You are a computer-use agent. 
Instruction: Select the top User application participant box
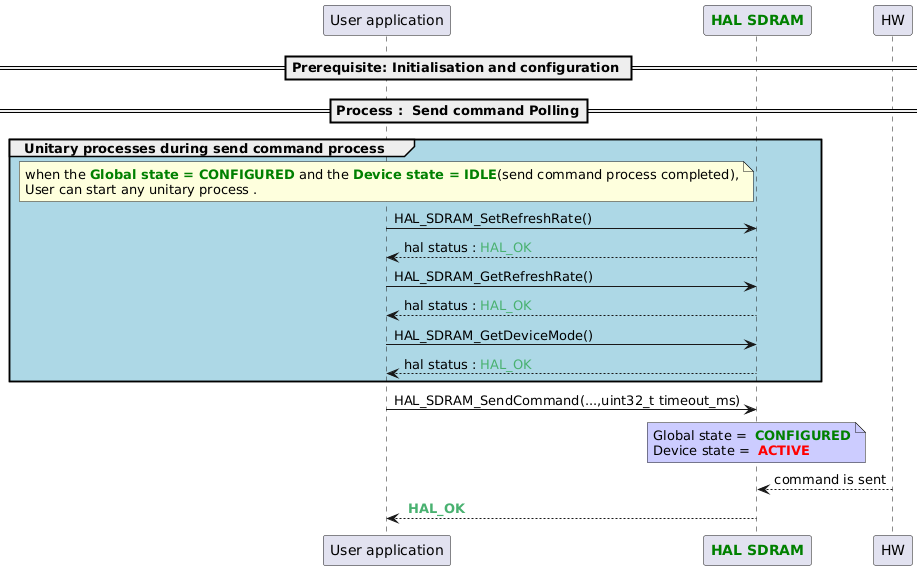[x=387, y=21]
